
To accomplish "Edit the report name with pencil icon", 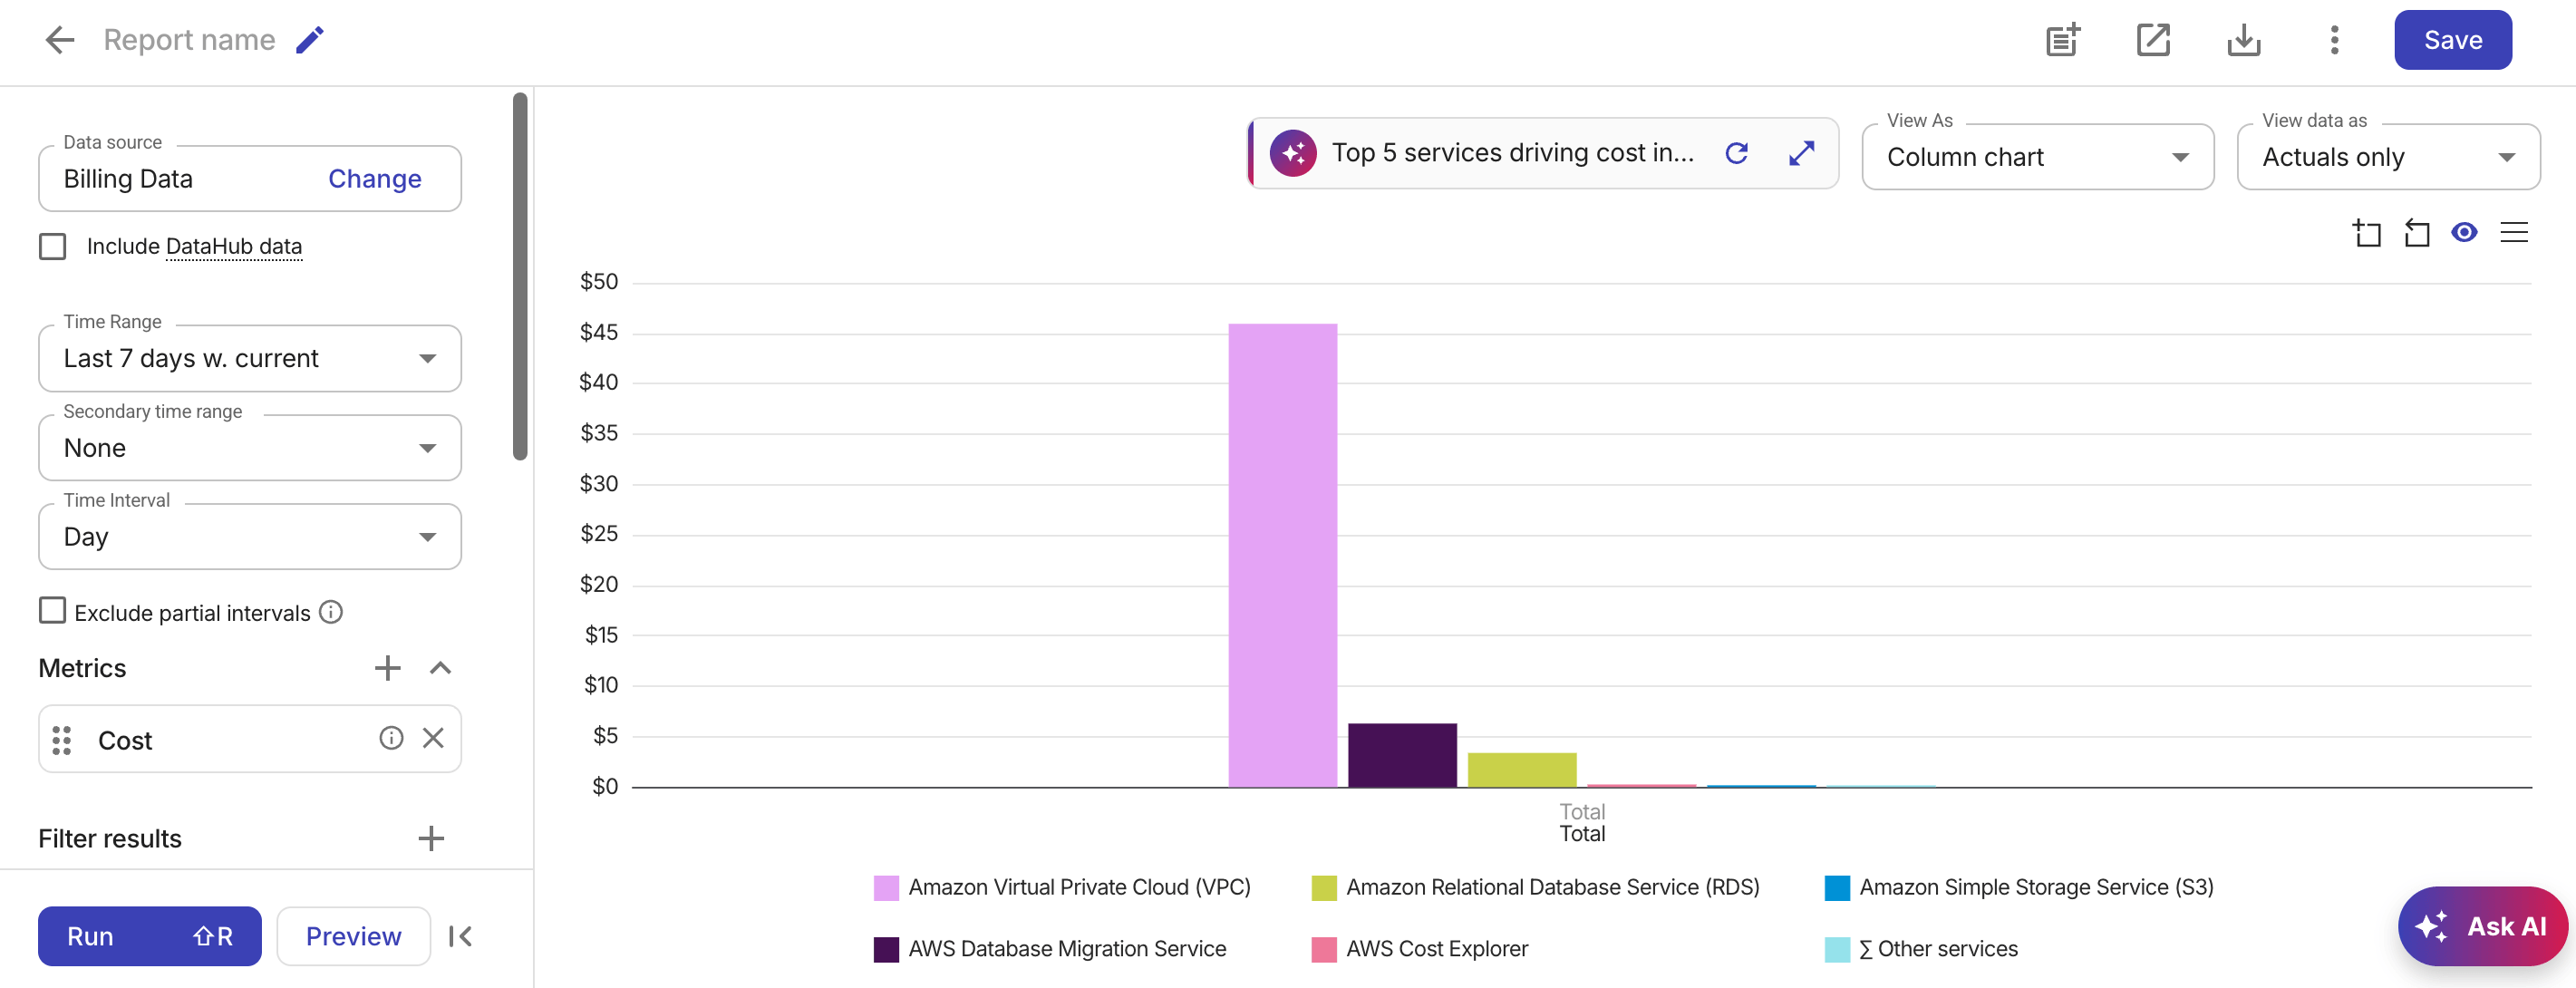I will 310,40.
